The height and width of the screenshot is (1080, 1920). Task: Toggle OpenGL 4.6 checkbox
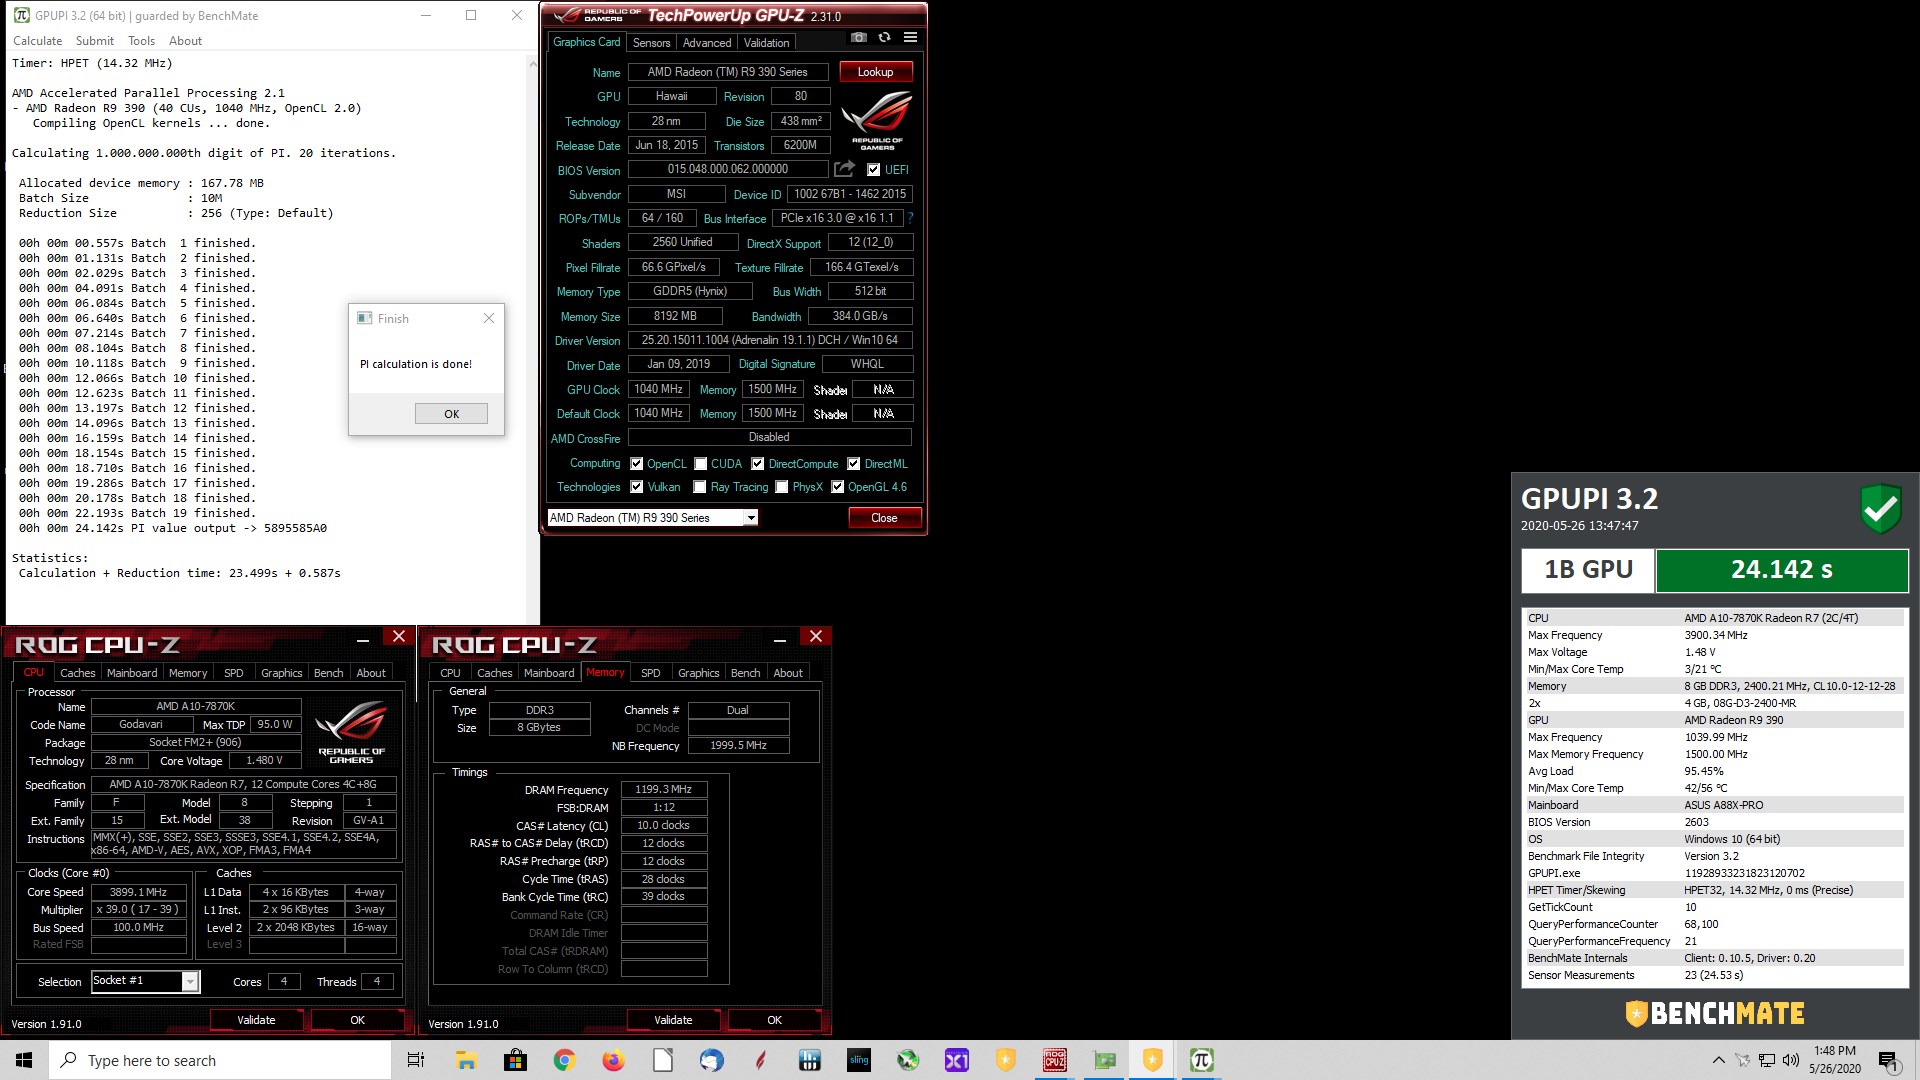click(838, 487)
